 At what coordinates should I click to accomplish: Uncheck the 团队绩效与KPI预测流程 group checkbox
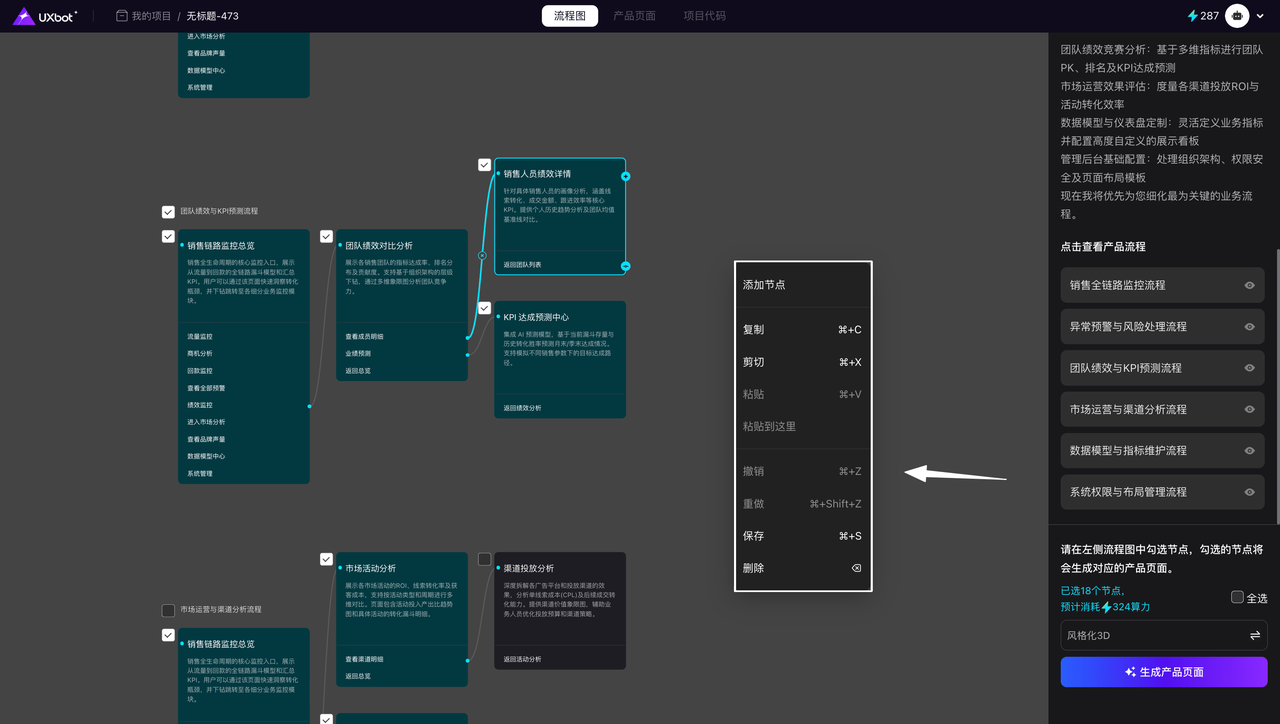point(168,212)
